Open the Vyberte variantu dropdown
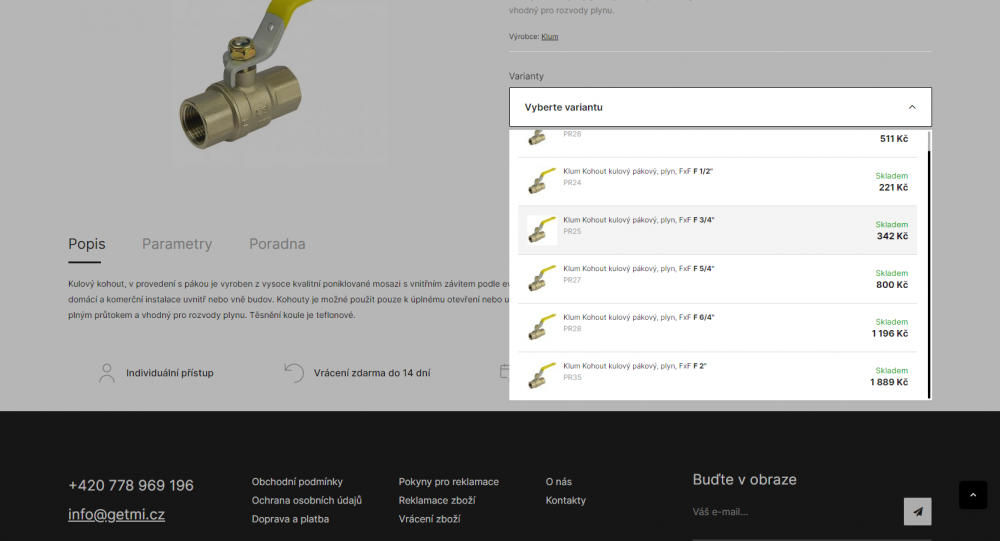Image resolution: width=1000 pixels, height=541 pixels. coord(720,107)
